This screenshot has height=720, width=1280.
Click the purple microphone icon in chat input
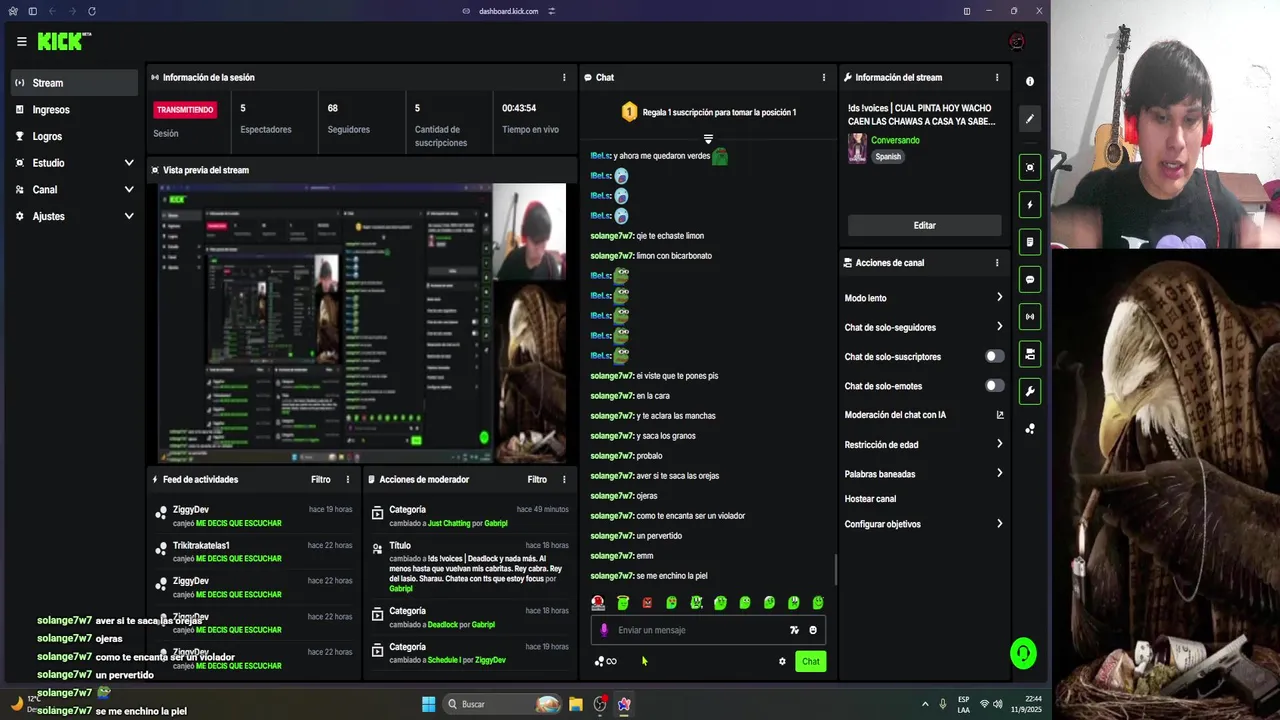[603, 630]
